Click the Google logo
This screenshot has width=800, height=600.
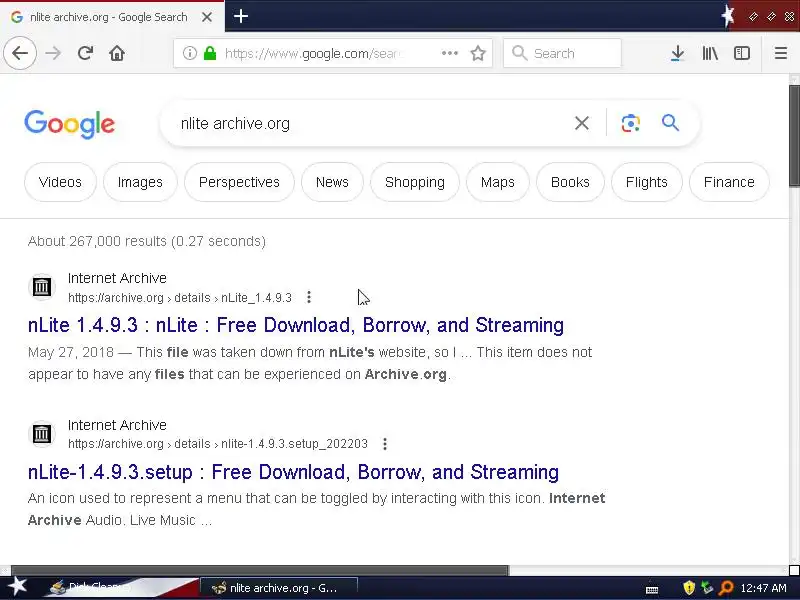pyautogui.click(x=69, y=124)
